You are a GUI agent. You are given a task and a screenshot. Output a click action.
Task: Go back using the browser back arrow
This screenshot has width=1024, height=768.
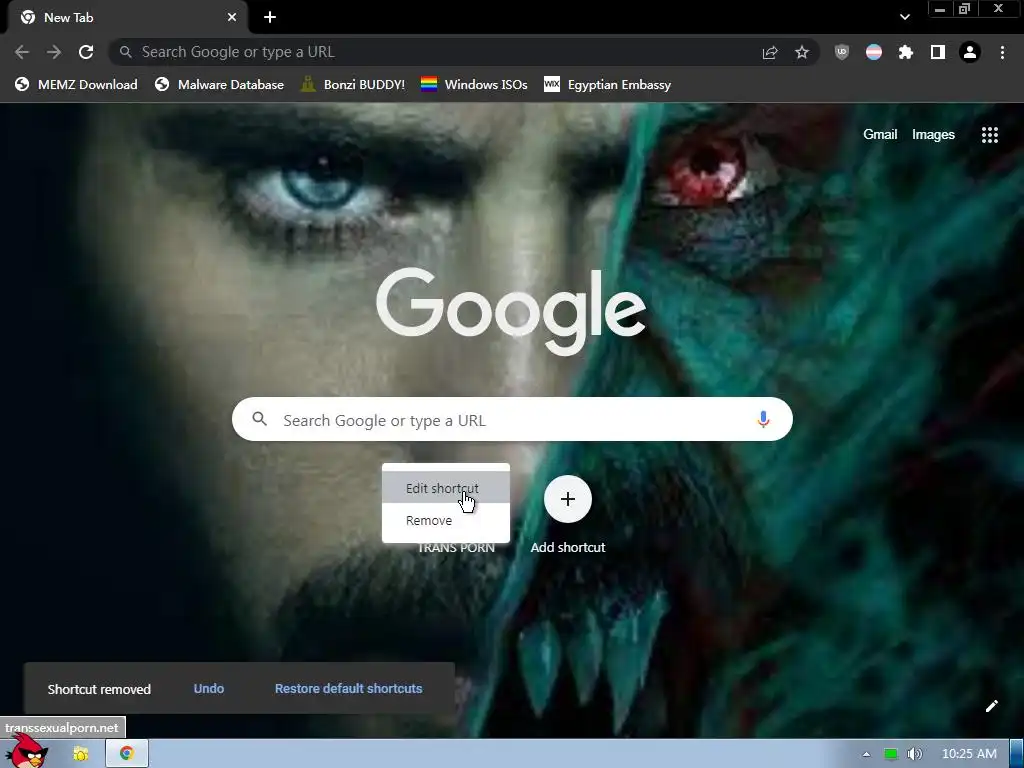click(x=22, y=52)
